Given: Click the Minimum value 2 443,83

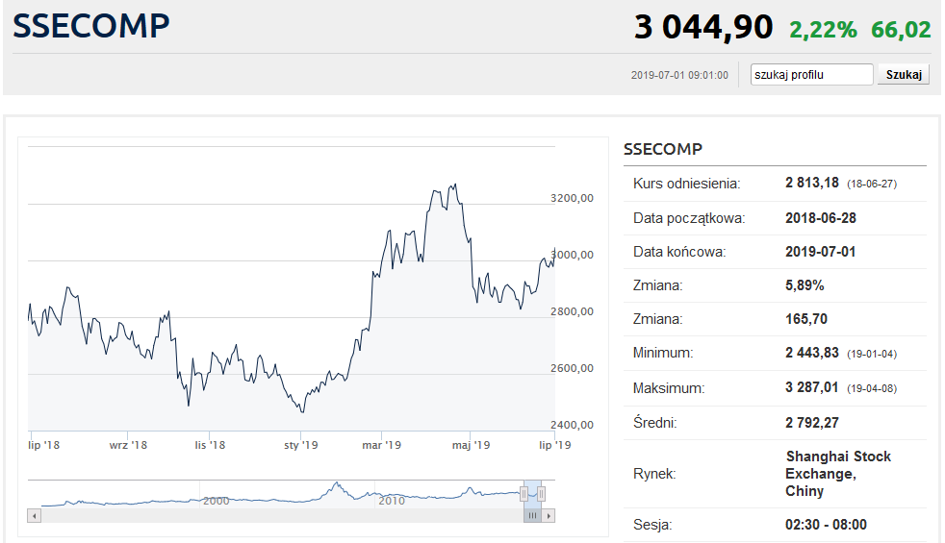Looking at the screenshot, I should tap(812, 353).
